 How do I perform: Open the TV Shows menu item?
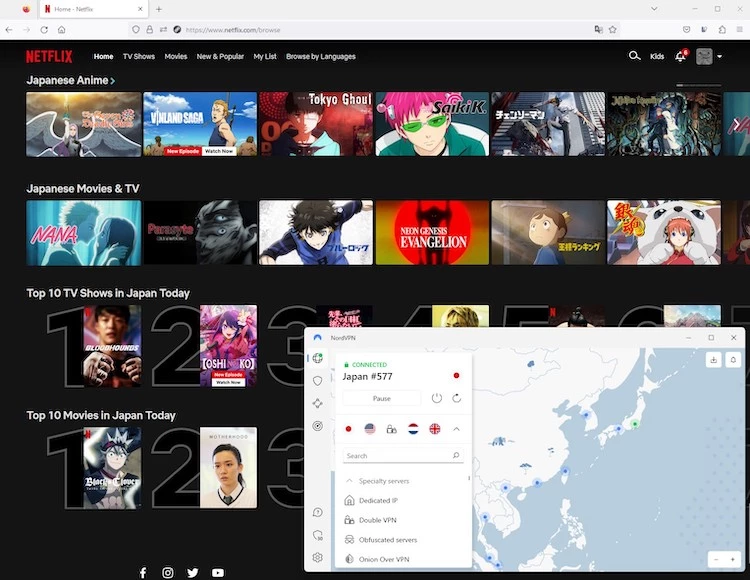[139, 56]
